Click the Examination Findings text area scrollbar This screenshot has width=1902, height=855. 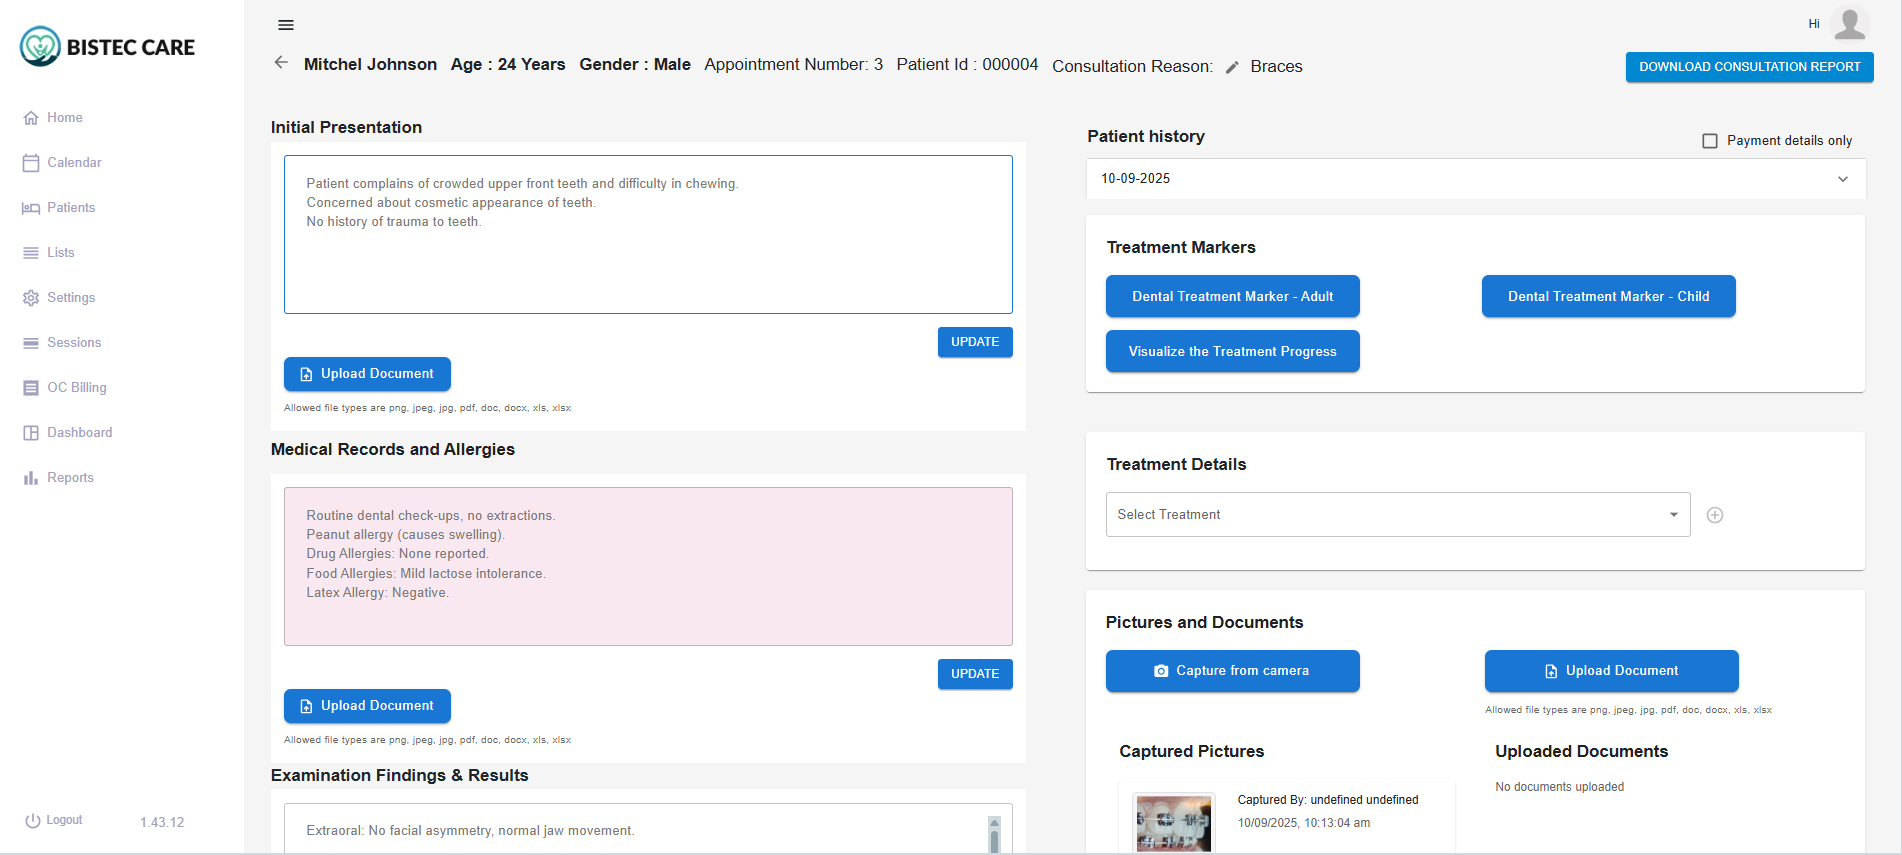(x=994, y=834)
